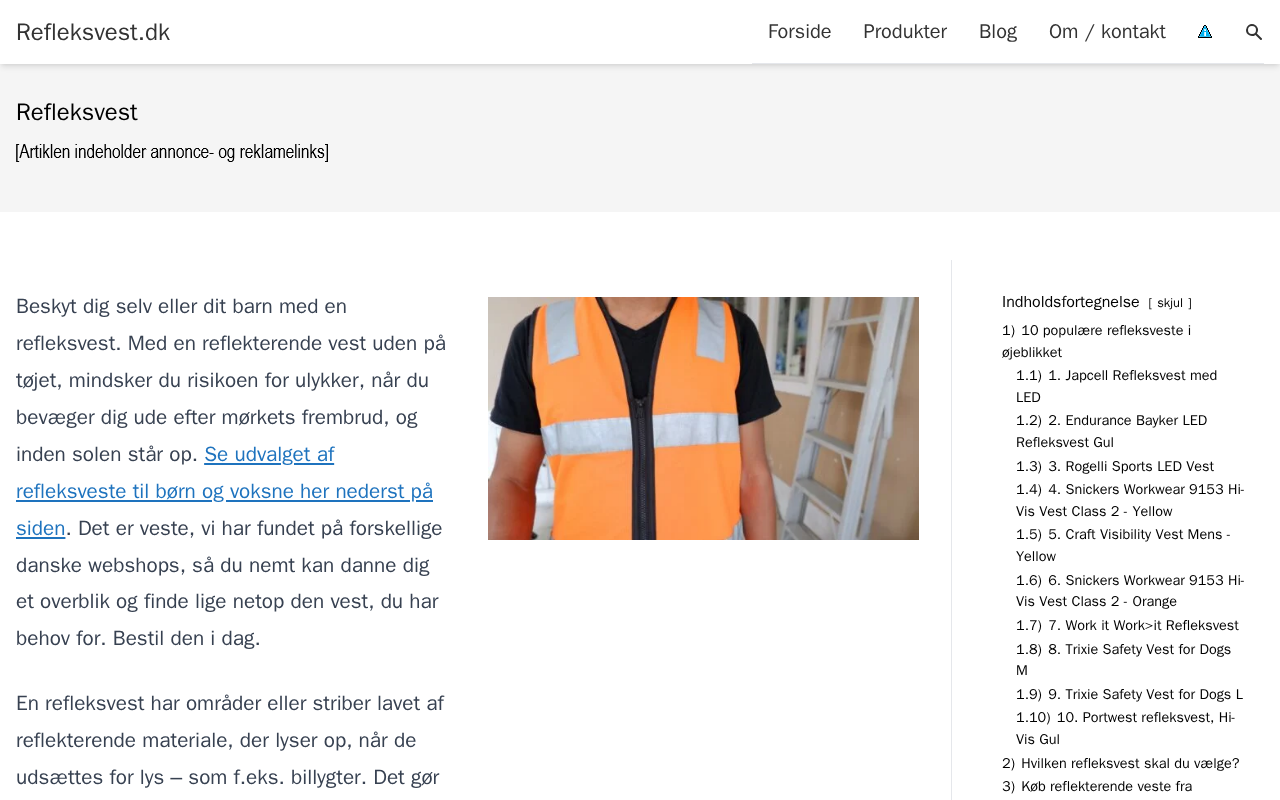
Task: Jump to Japcell Refleksvest med LED
Action: coord(1117,386)
